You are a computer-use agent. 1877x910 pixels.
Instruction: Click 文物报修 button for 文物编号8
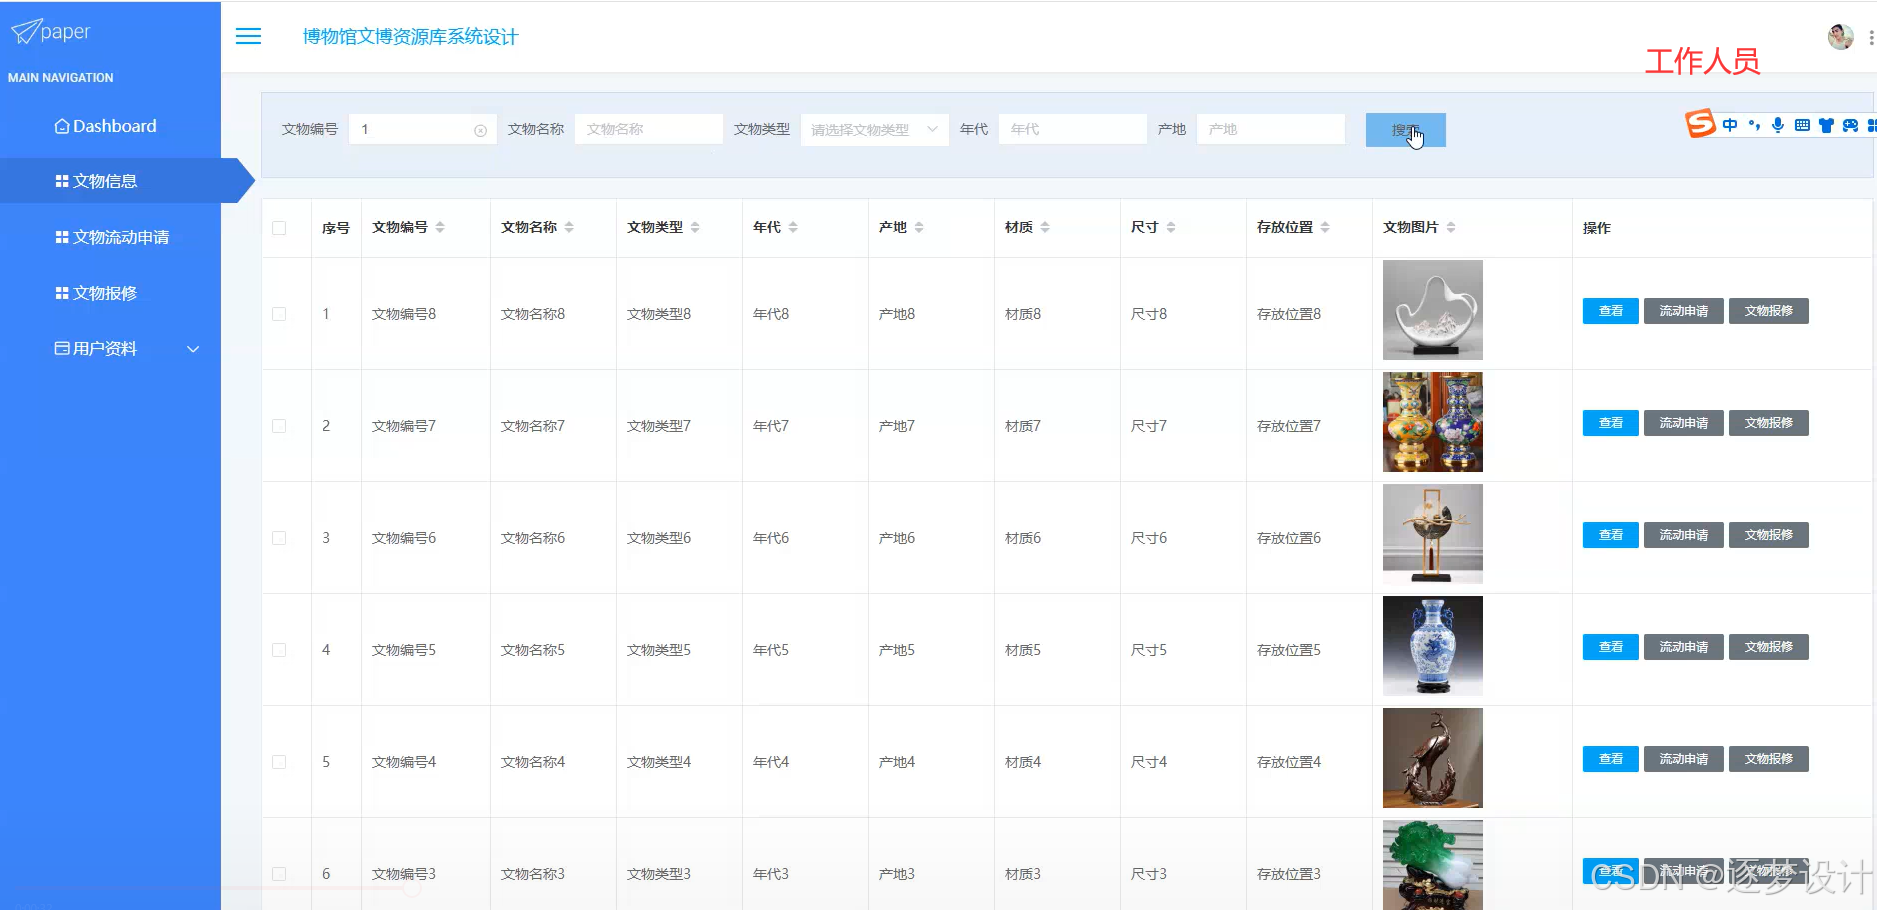pyautogui.click(x=1769, y=311)
